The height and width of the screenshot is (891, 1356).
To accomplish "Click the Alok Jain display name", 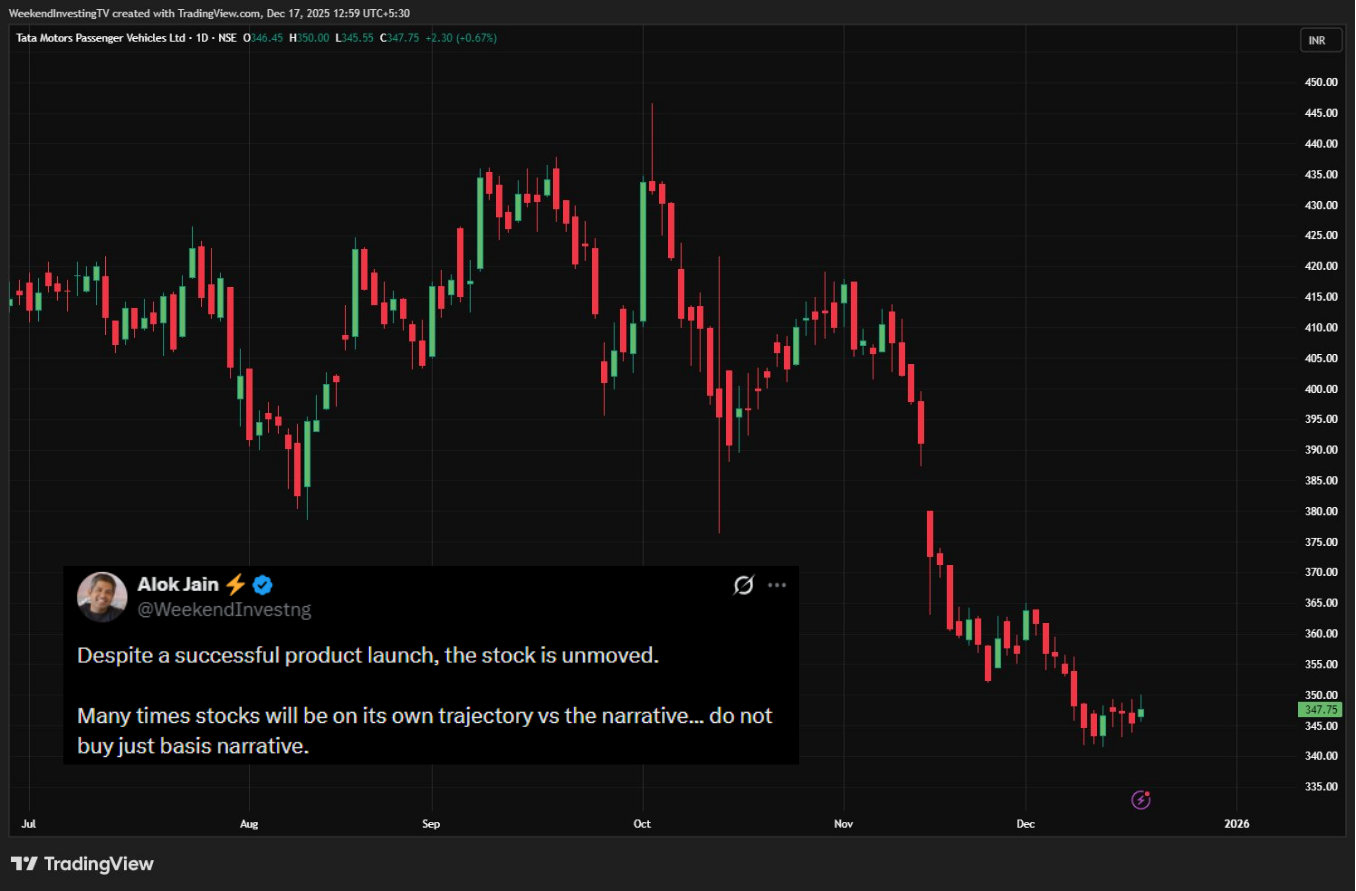I will tap(177, 585).
